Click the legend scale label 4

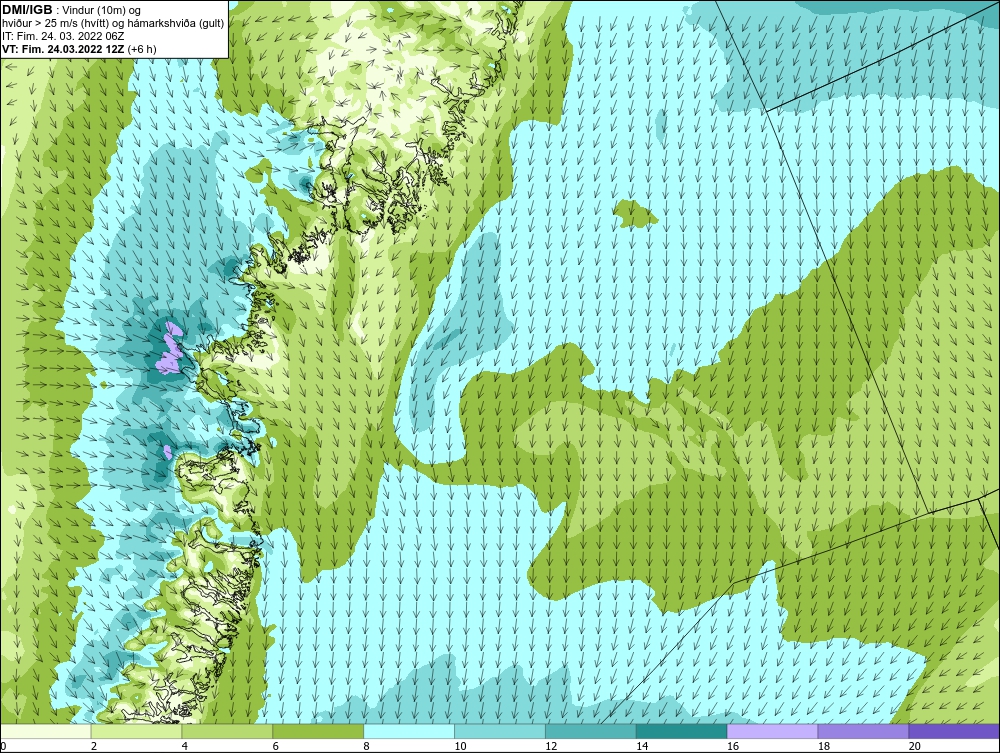pos(184,746)
